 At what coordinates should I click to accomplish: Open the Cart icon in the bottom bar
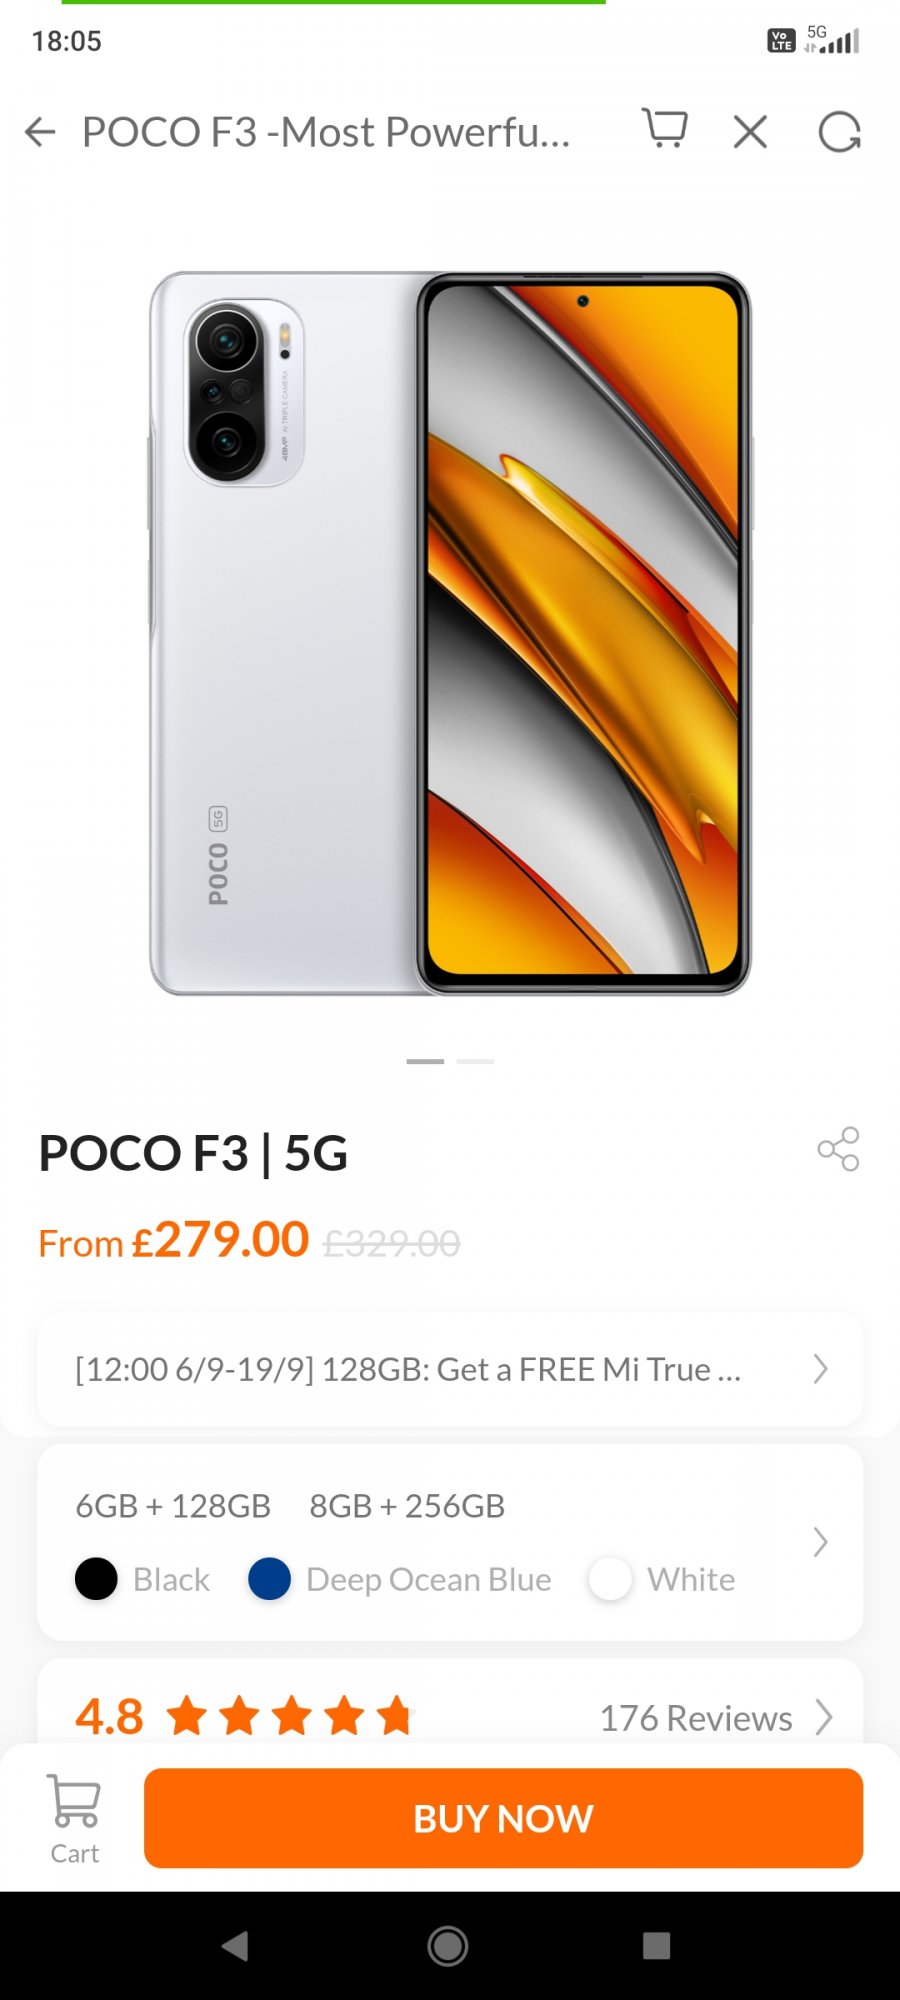[75, 1819]
